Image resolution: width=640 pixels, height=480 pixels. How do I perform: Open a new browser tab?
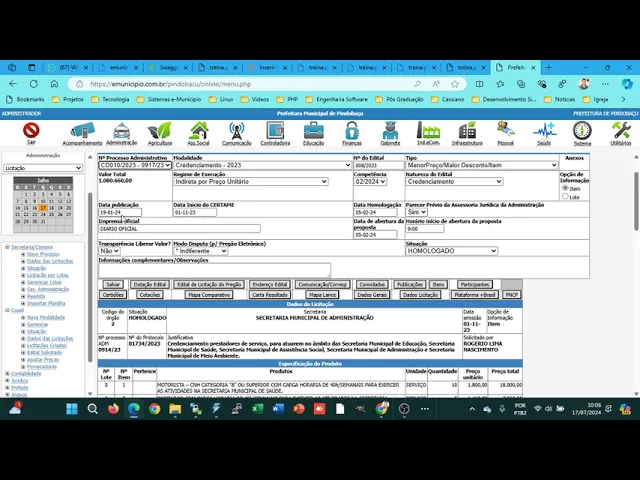pyautogui.click(x=549, y=68)
